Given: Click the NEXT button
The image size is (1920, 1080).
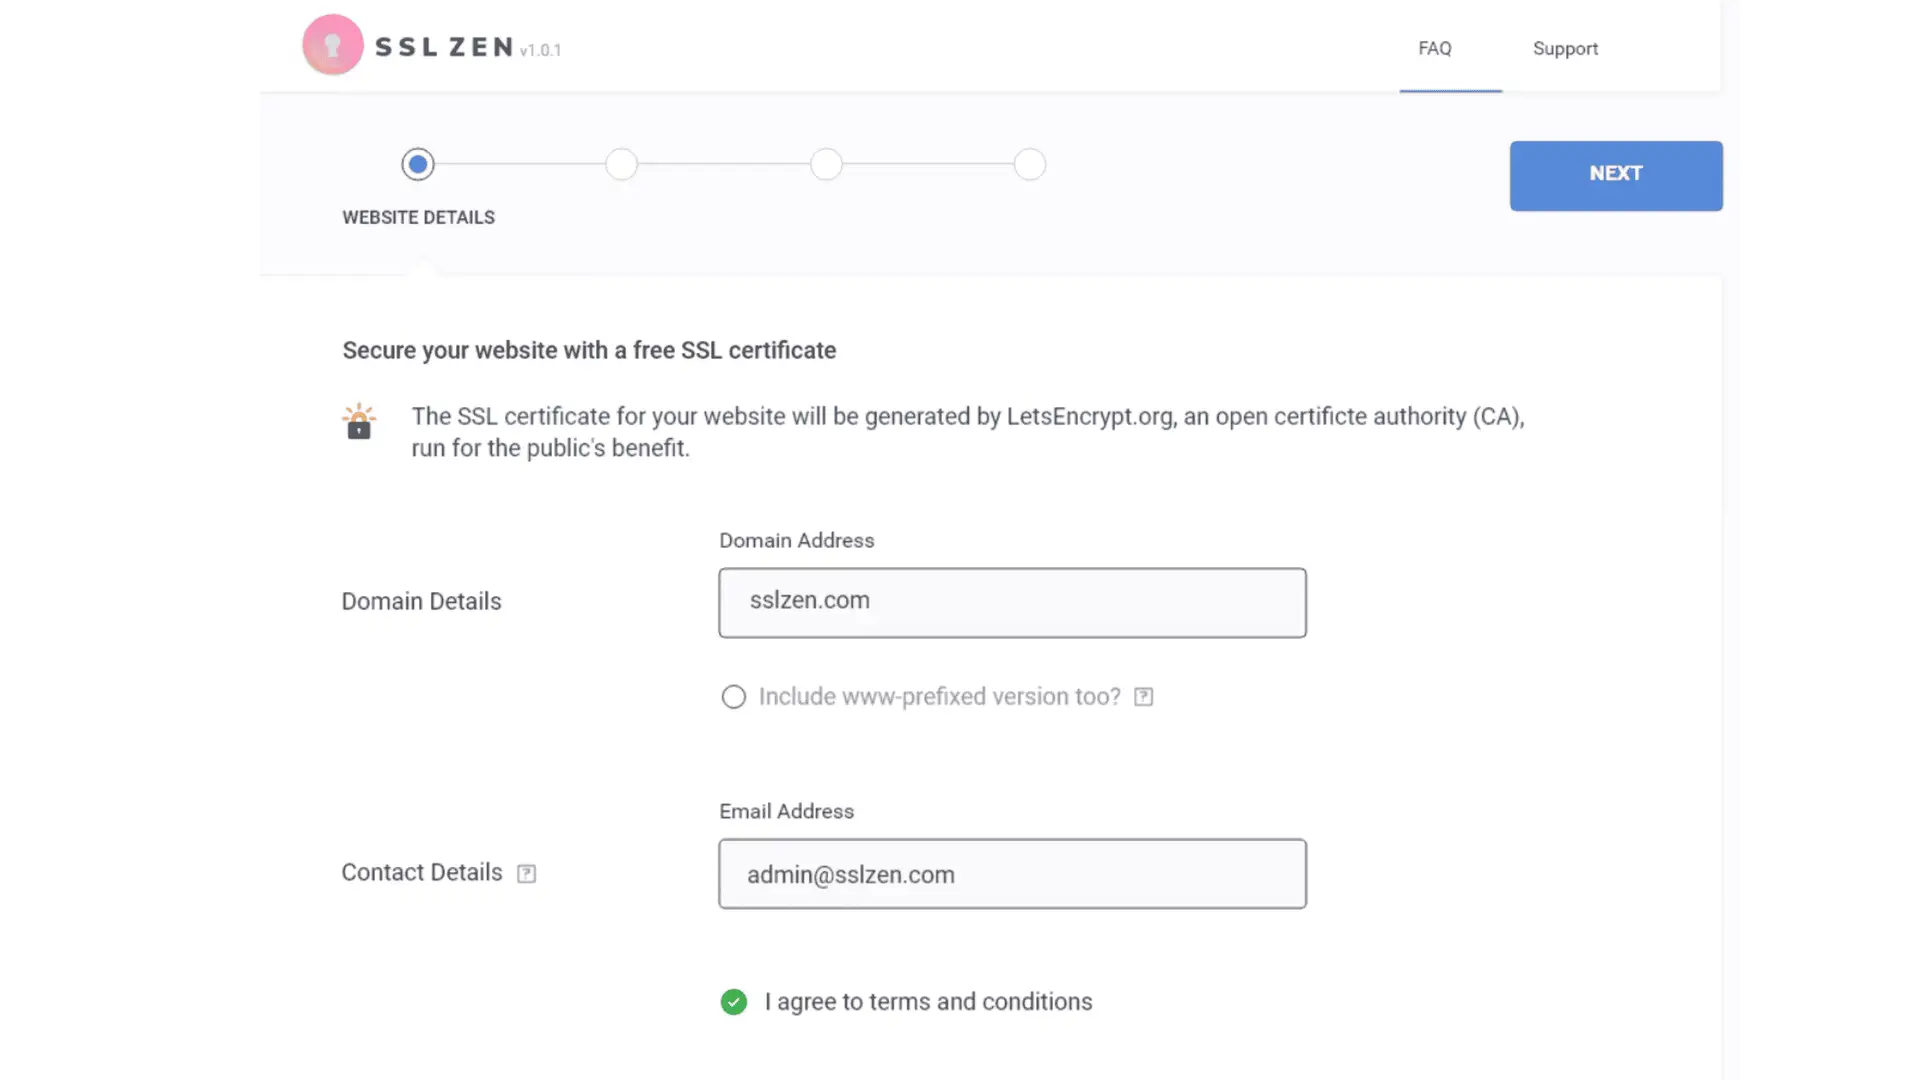Looking at the screenshot, I should point(1616,175).
